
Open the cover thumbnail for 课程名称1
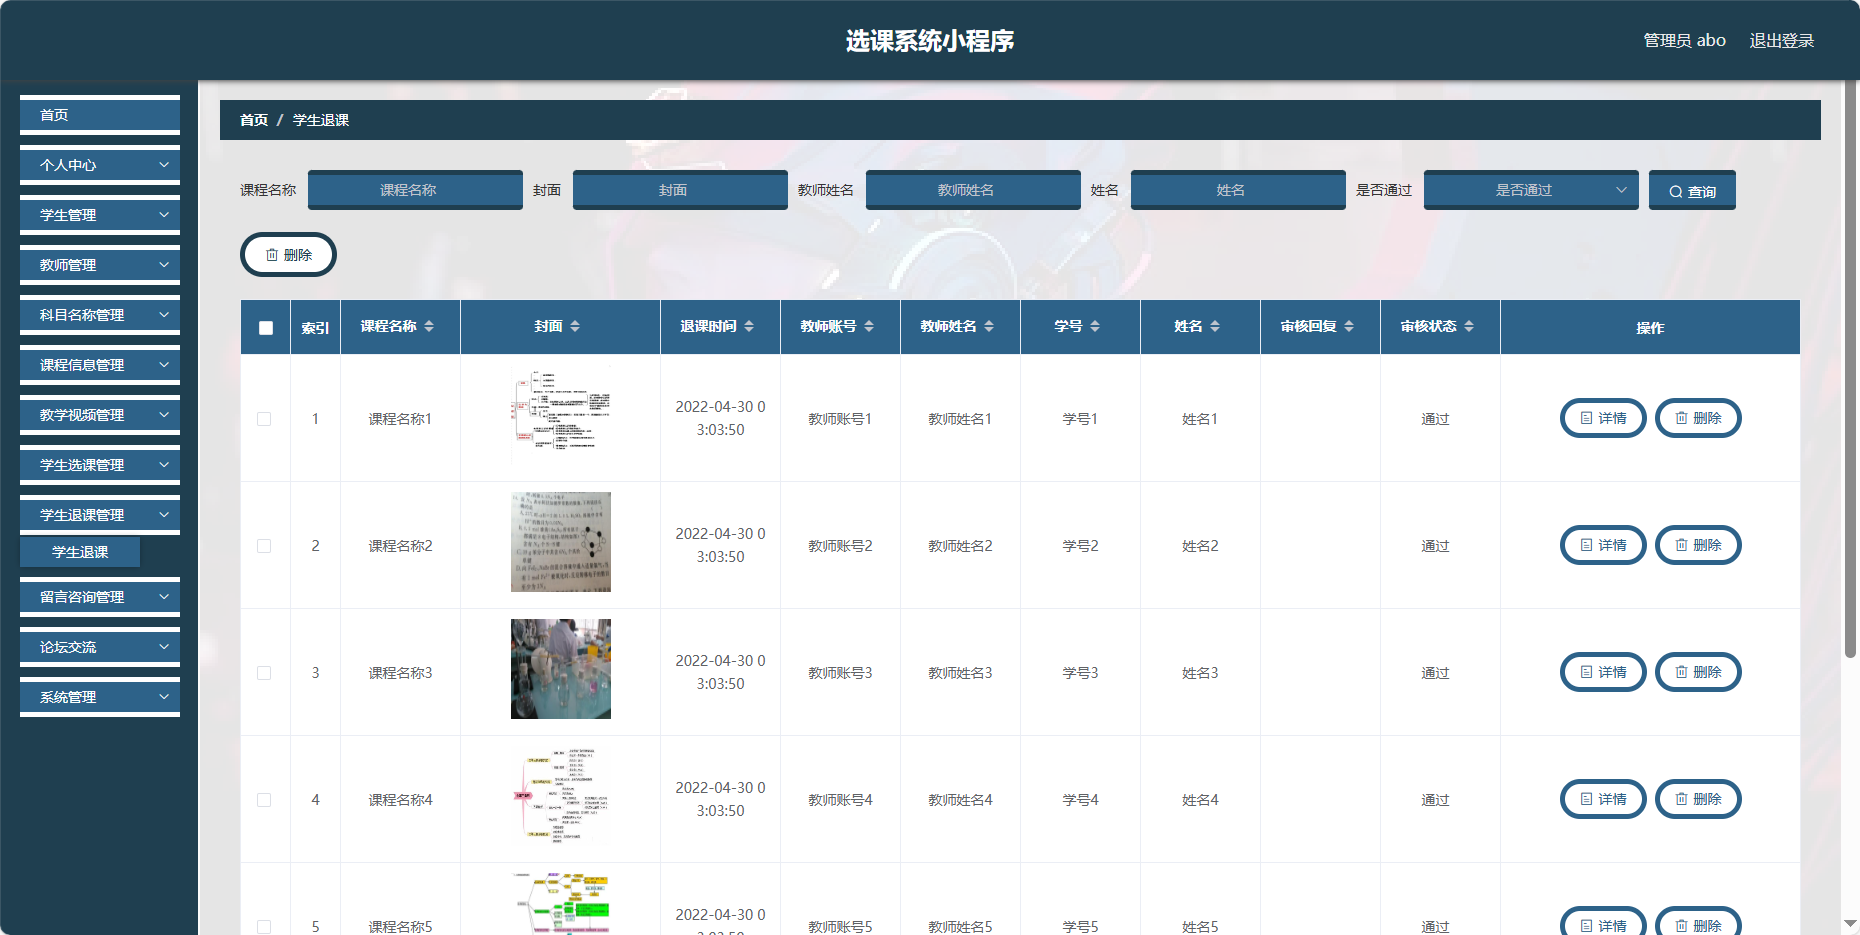561,415
